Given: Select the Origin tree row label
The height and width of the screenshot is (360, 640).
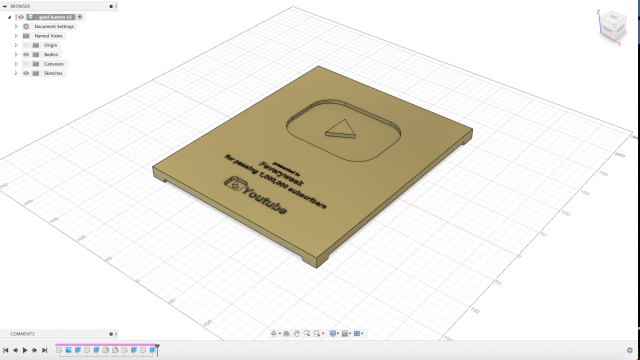Looking at the screenshot, I should point(51,45).
